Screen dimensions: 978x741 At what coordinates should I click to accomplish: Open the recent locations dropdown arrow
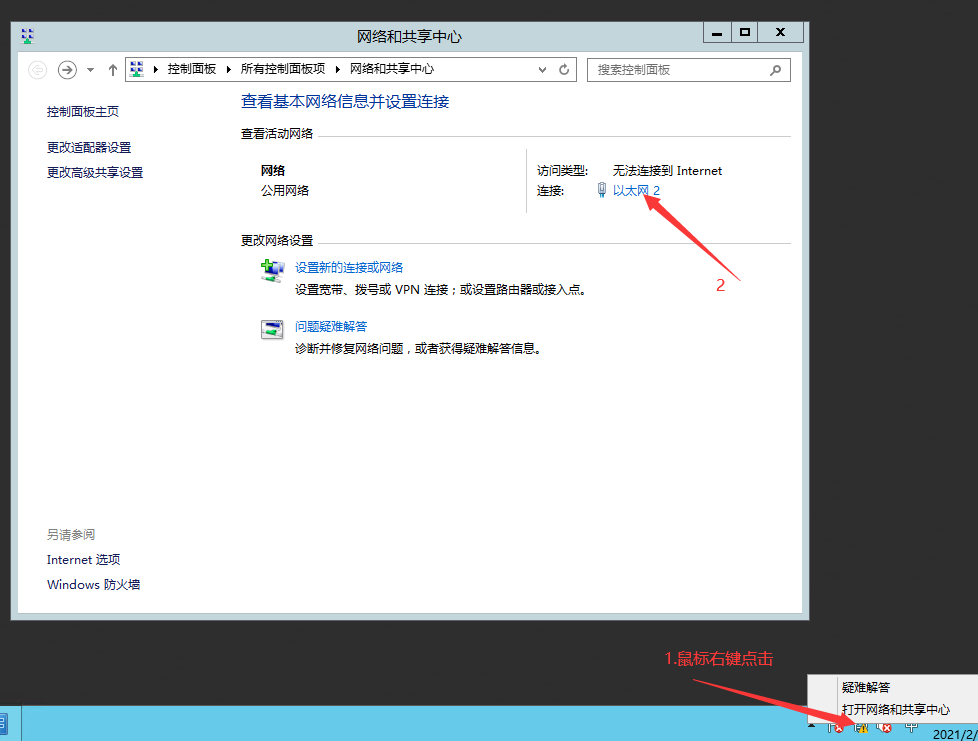pos(90,70)
